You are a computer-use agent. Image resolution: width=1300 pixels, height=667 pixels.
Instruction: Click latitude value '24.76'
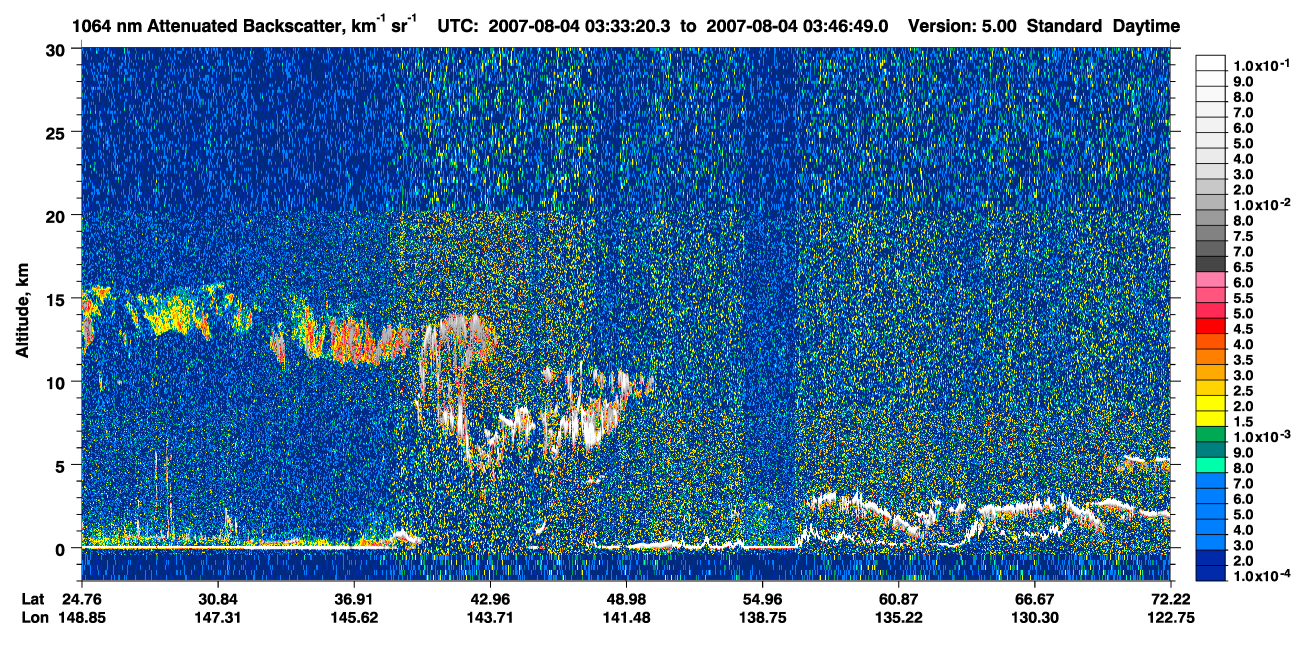click(82, 598)
